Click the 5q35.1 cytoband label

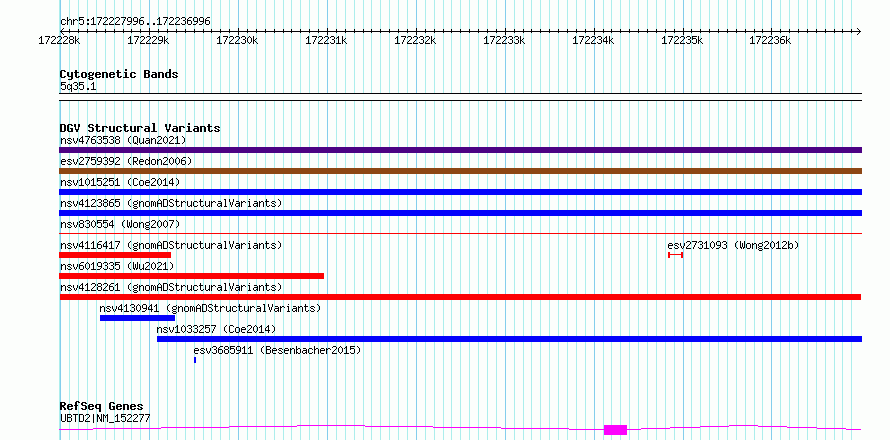pos(78,86)
